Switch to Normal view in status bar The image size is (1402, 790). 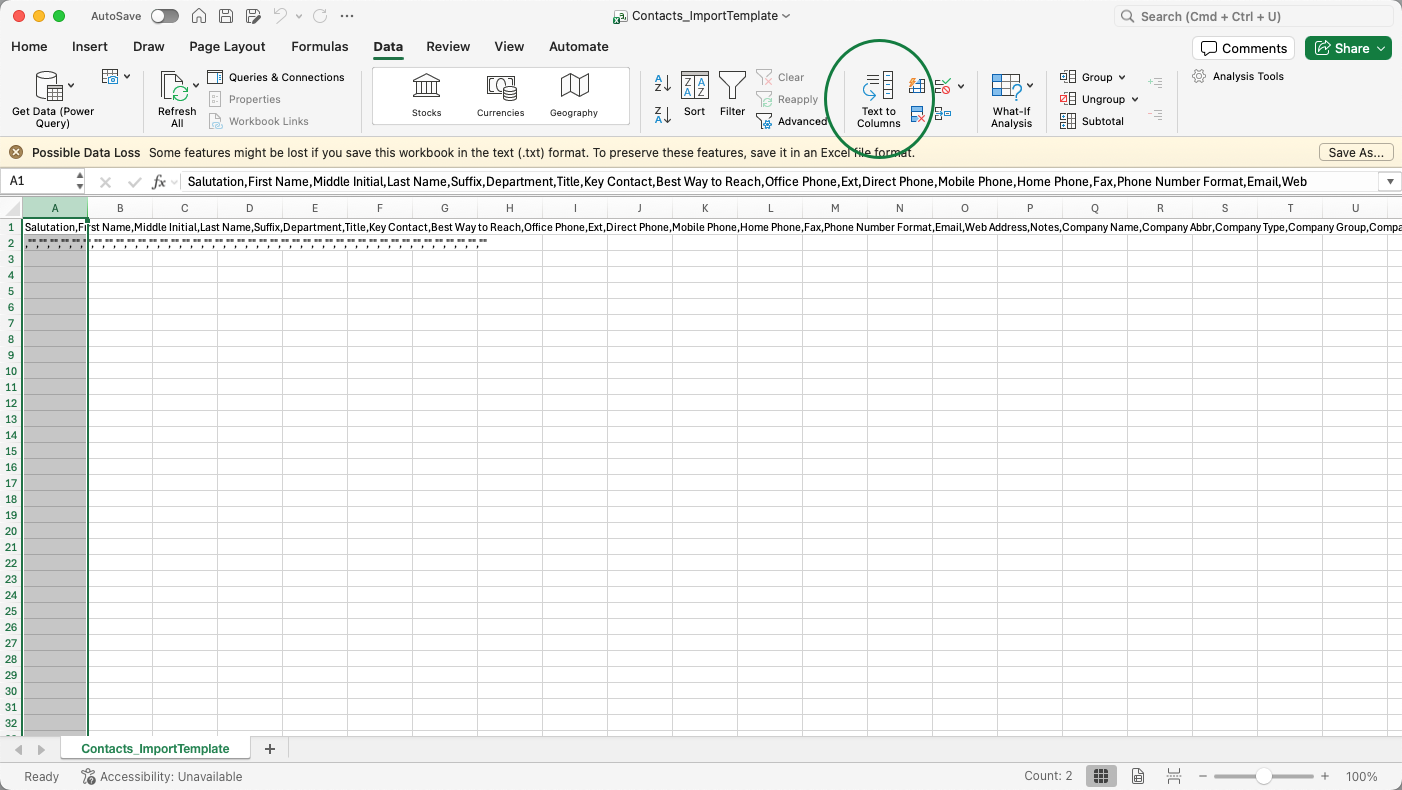[1100, 776]
